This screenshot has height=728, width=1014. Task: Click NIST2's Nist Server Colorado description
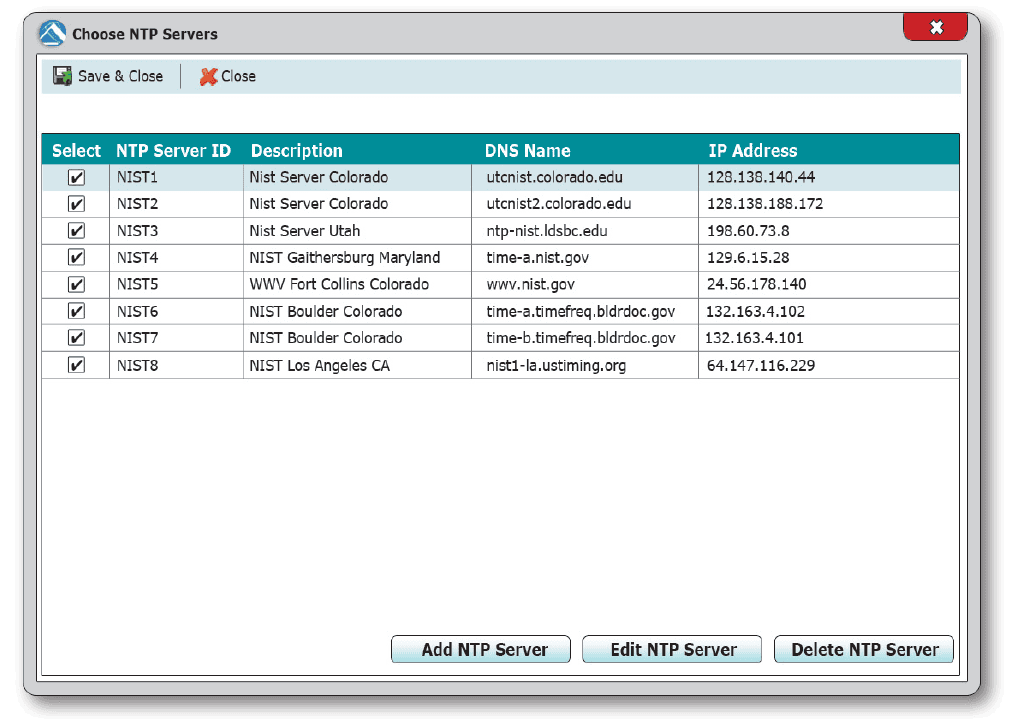point(319,204)
